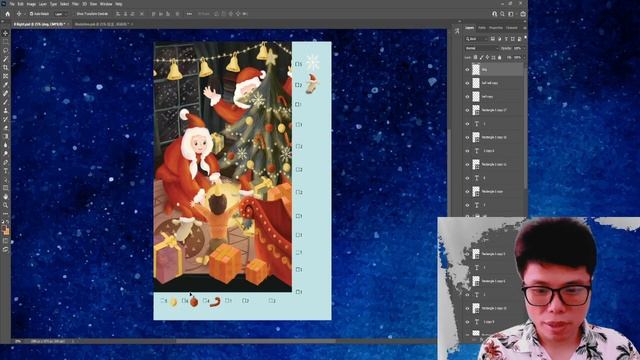This screenshot has width=640, height=360.
Task: Select the Eraser tool
Action: click(x=5, y=127)
